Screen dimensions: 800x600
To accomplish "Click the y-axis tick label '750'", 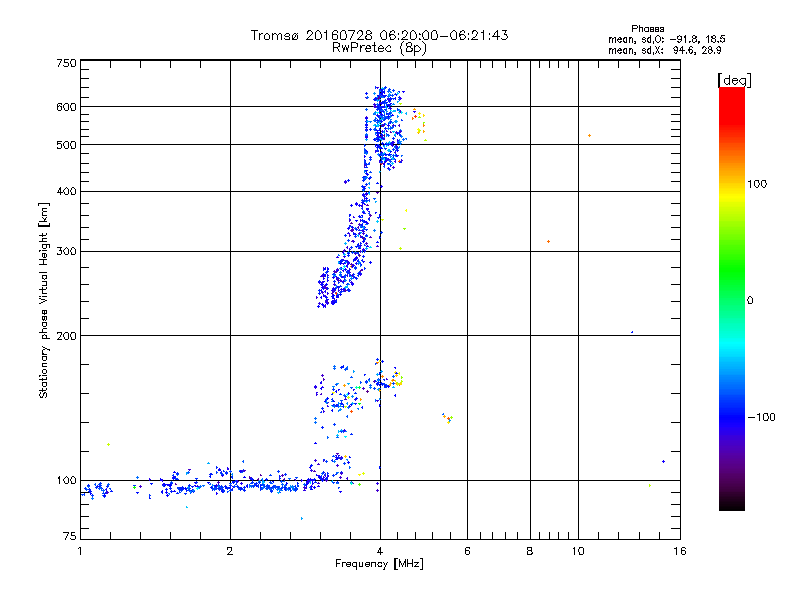I will 66,63.
